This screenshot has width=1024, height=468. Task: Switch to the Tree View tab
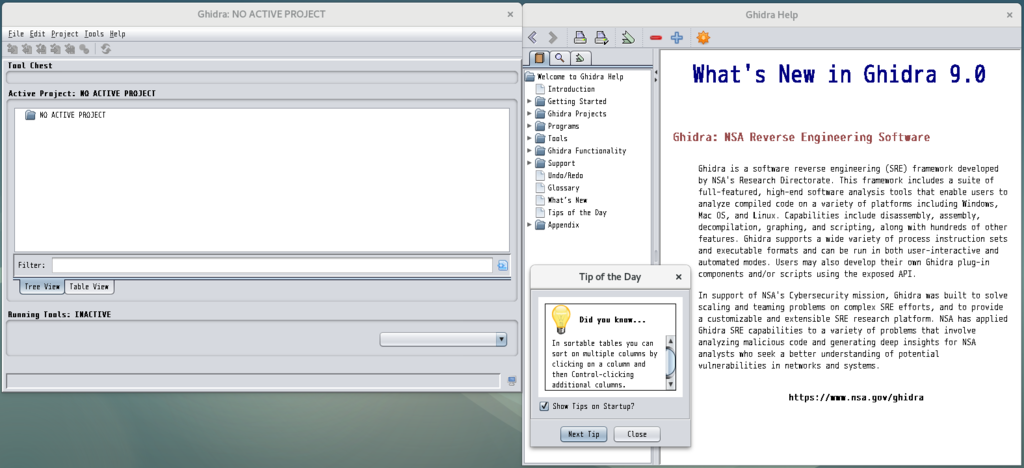[42, 287]
